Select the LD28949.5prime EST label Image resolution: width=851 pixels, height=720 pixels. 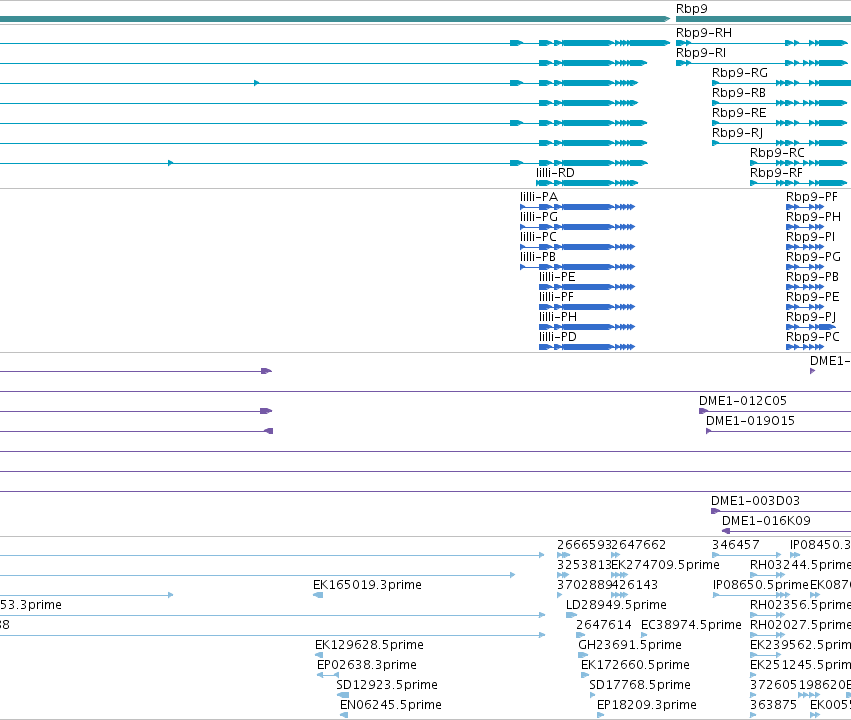click(x=616, y=606)
